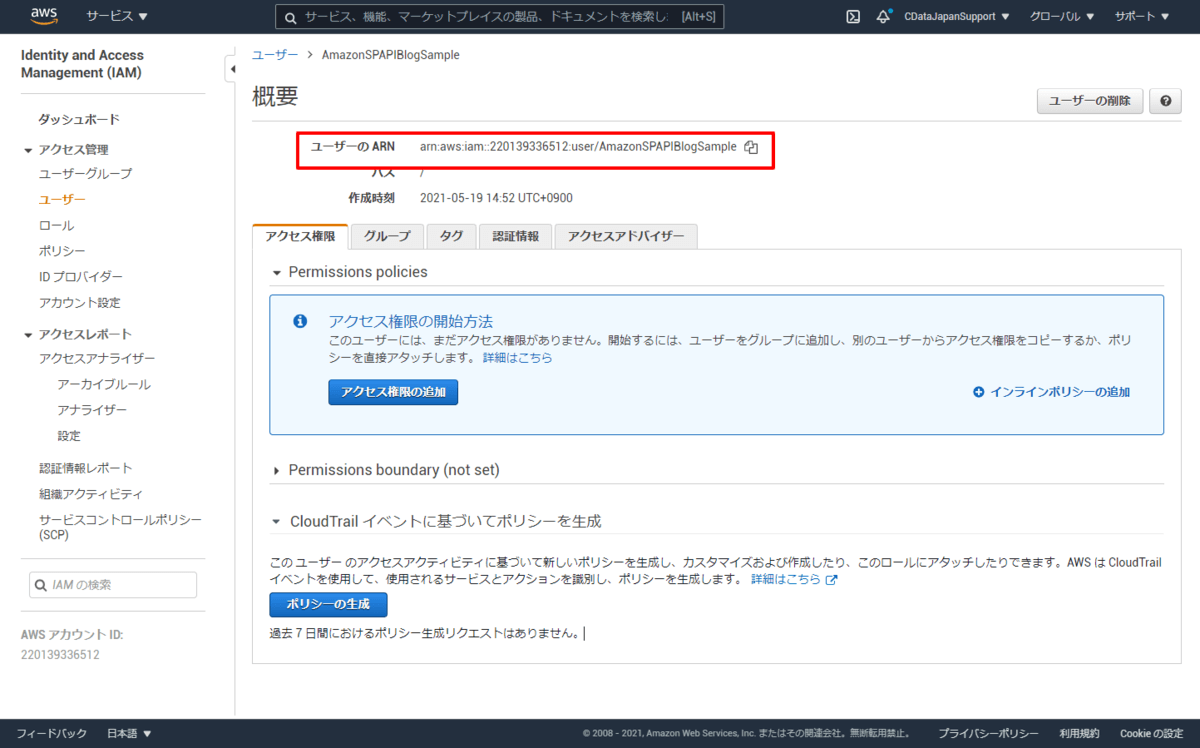Open ダッシュボード in sidebar
The image size is (1200, 748).
click(x=79, y=120)
